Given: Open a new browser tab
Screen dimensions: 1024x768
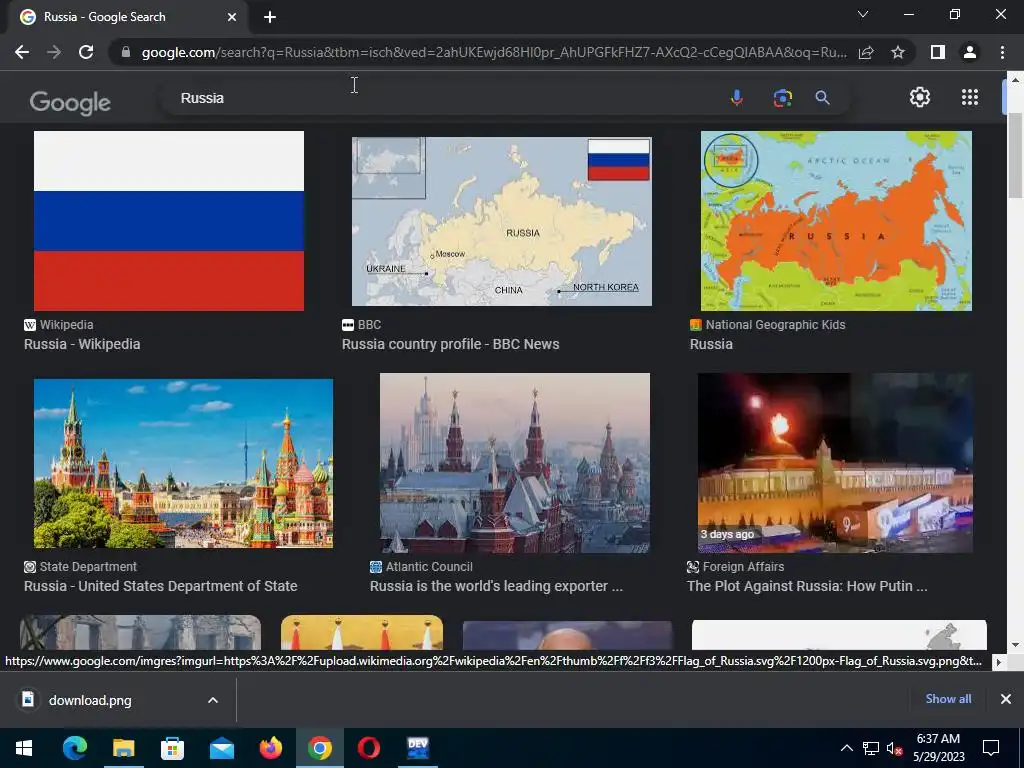Looking at the screenshot, I should (270, 17).
